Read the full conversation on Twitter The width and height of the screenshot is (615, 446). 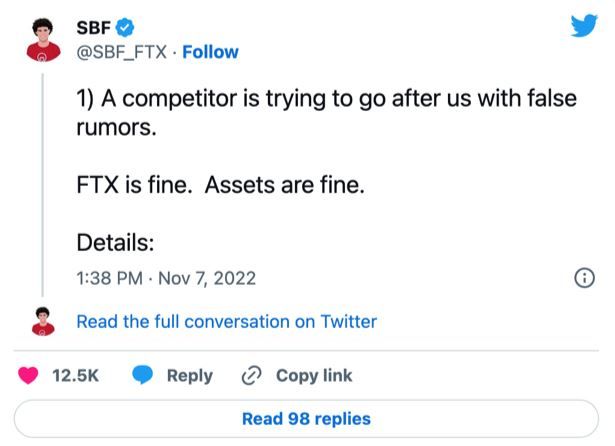226,321
